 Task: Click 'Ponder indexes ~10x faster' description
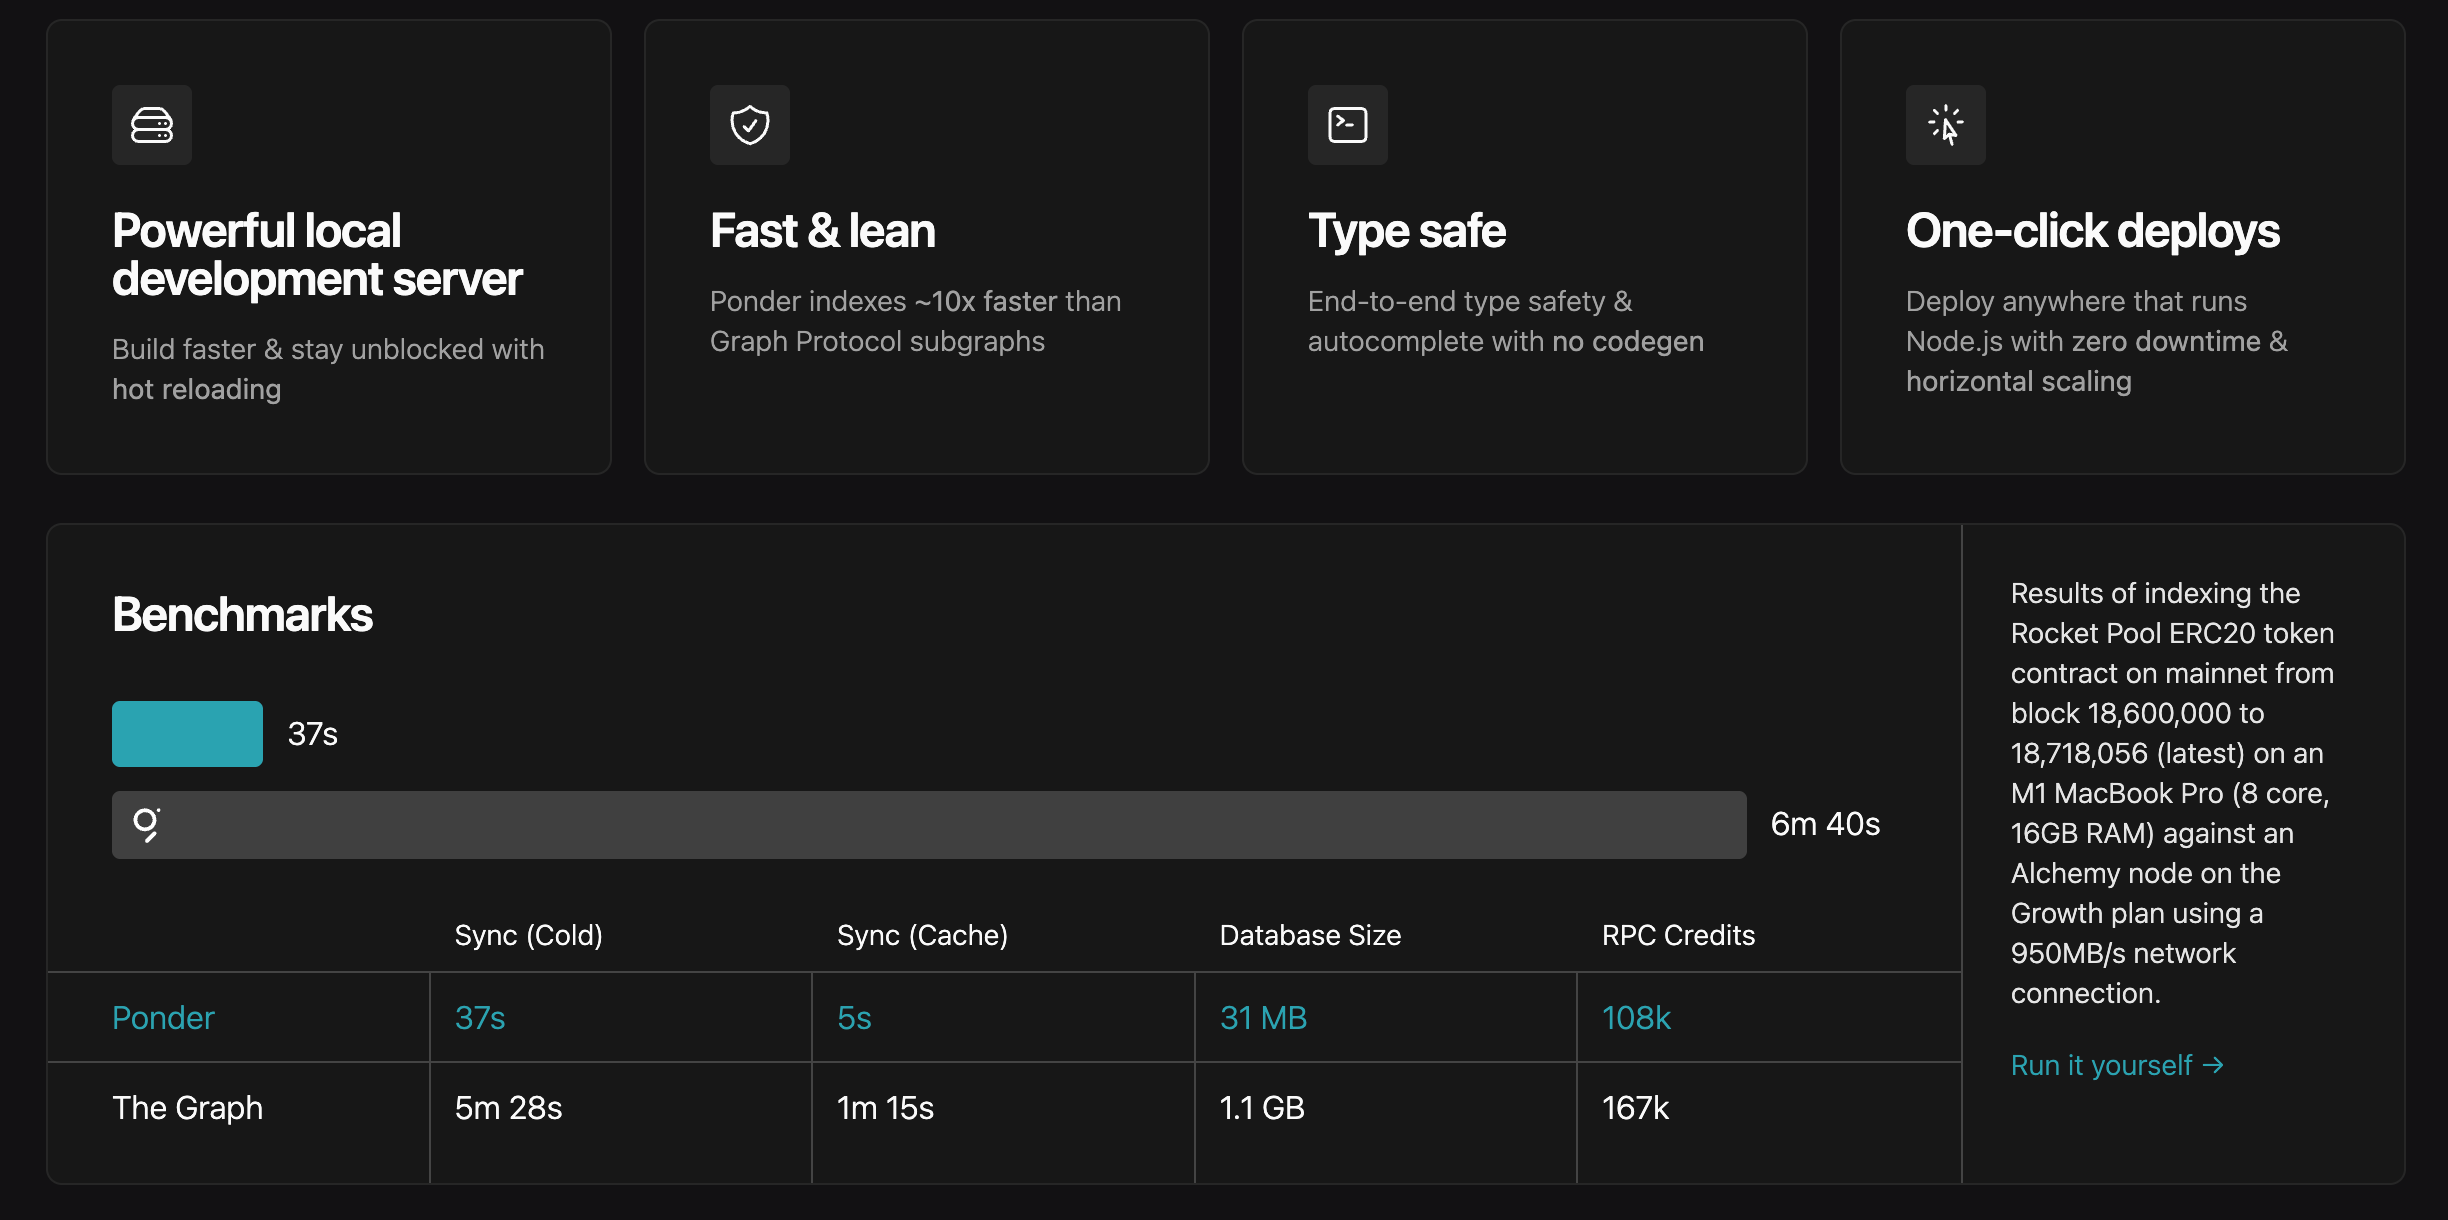point(915,321)
